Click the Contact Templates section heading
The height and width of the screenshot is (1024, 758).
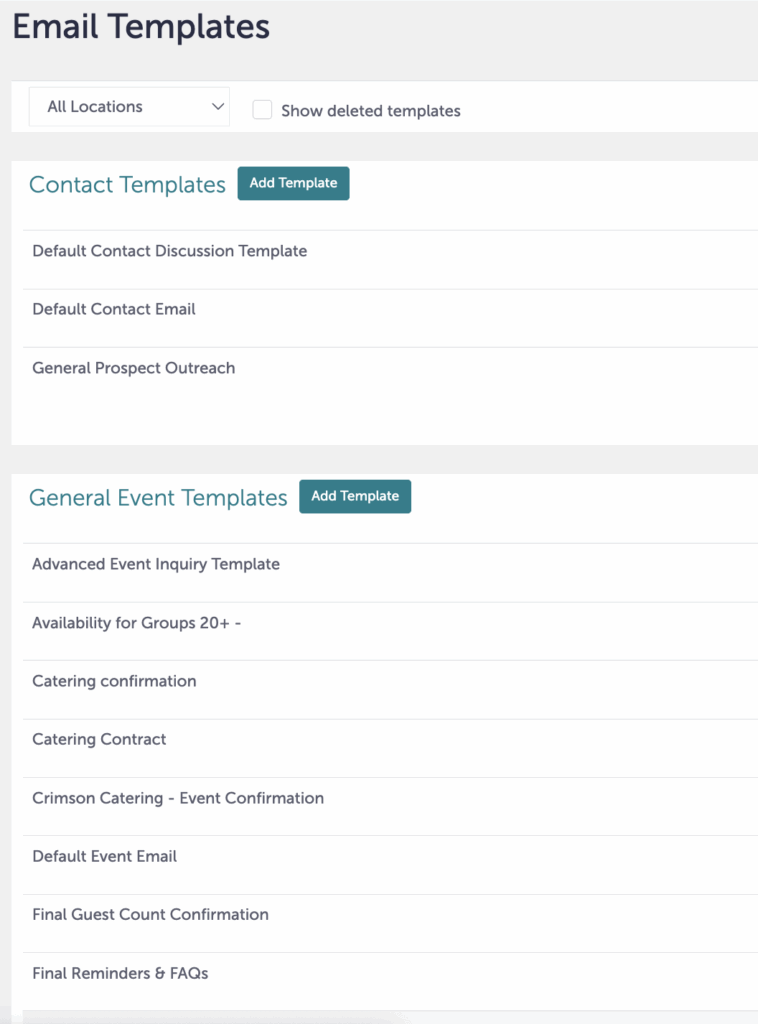127,185
